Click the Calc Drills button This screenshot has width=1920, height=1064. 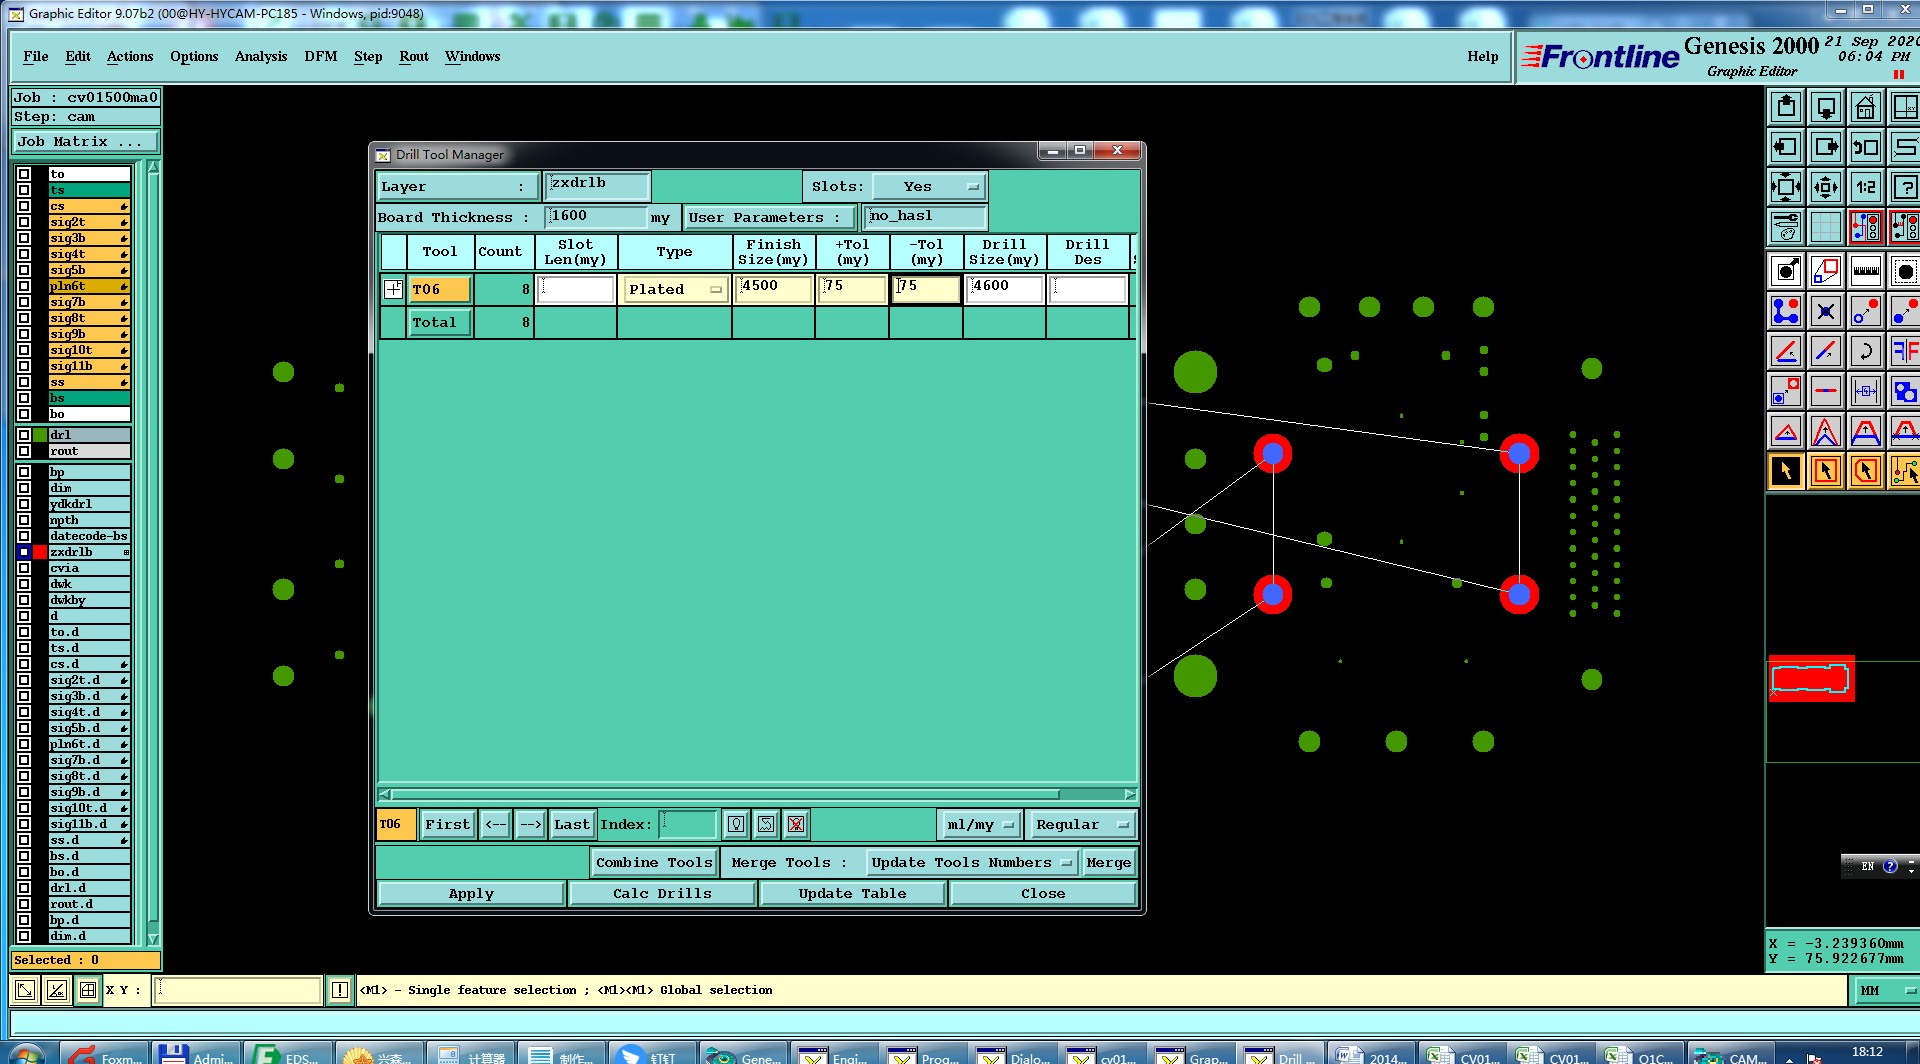tap(662, 893)
